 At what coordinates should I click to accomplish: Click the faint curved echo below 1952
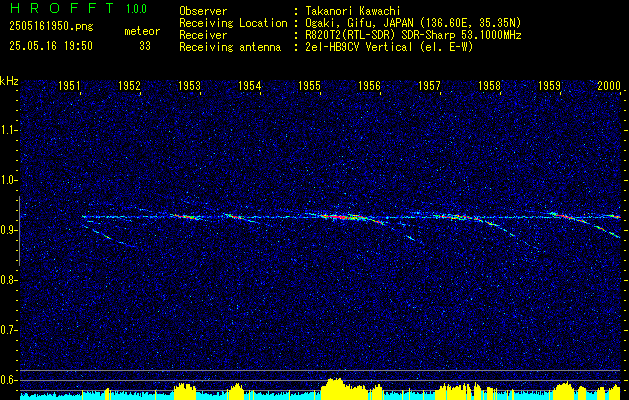click(109, 236)
